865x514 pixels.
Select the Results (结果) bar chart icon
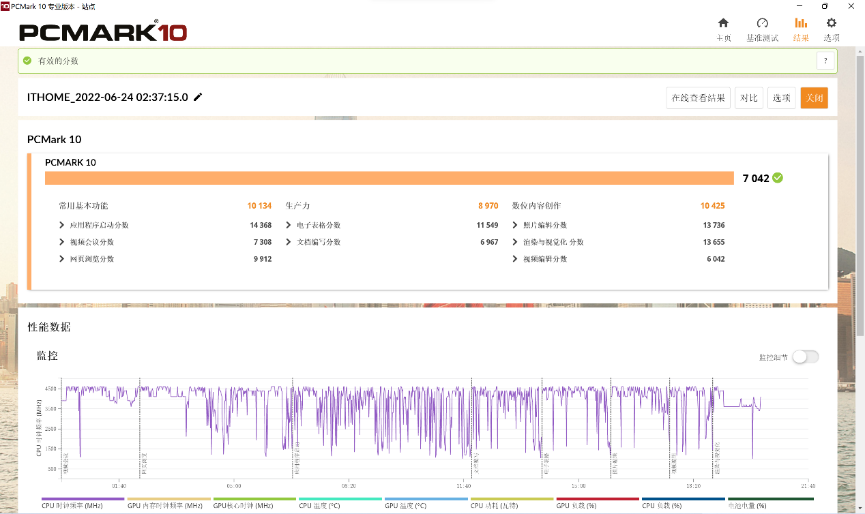[x=800, y=23]
